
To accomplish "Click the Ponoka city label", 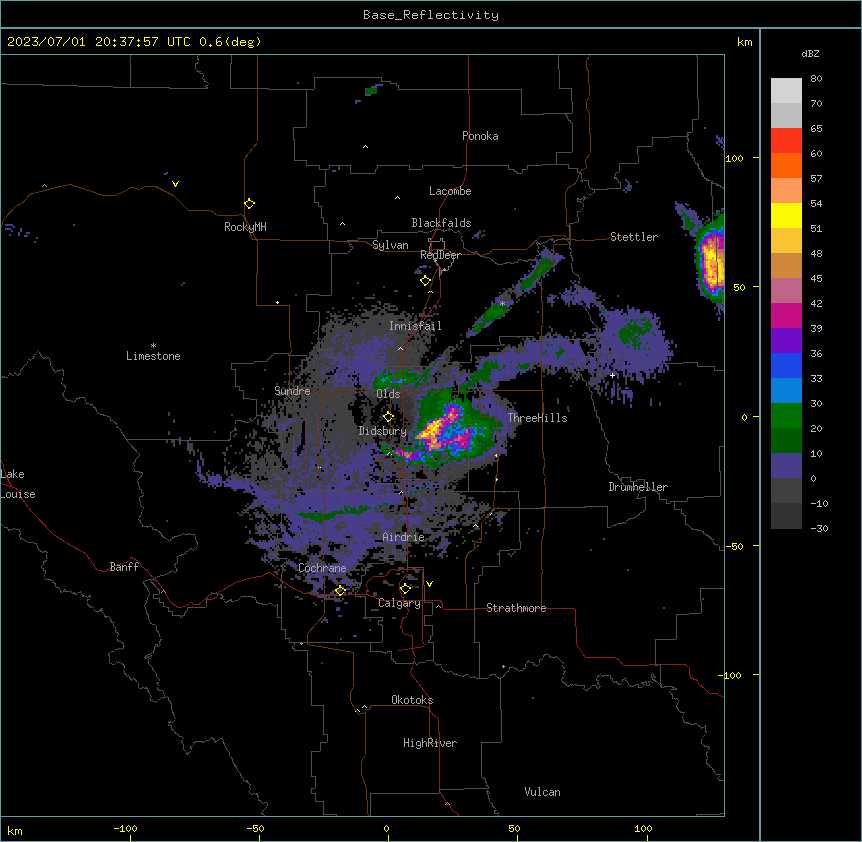I will [480, 136].
